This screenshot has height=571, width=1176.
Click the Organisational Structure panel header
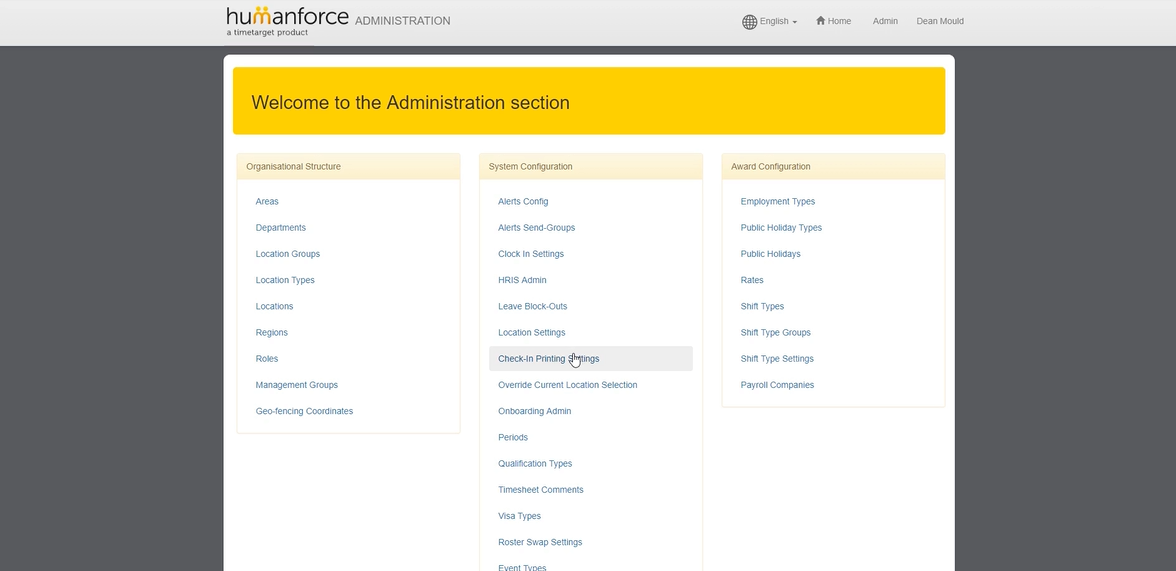coord(348,167)
